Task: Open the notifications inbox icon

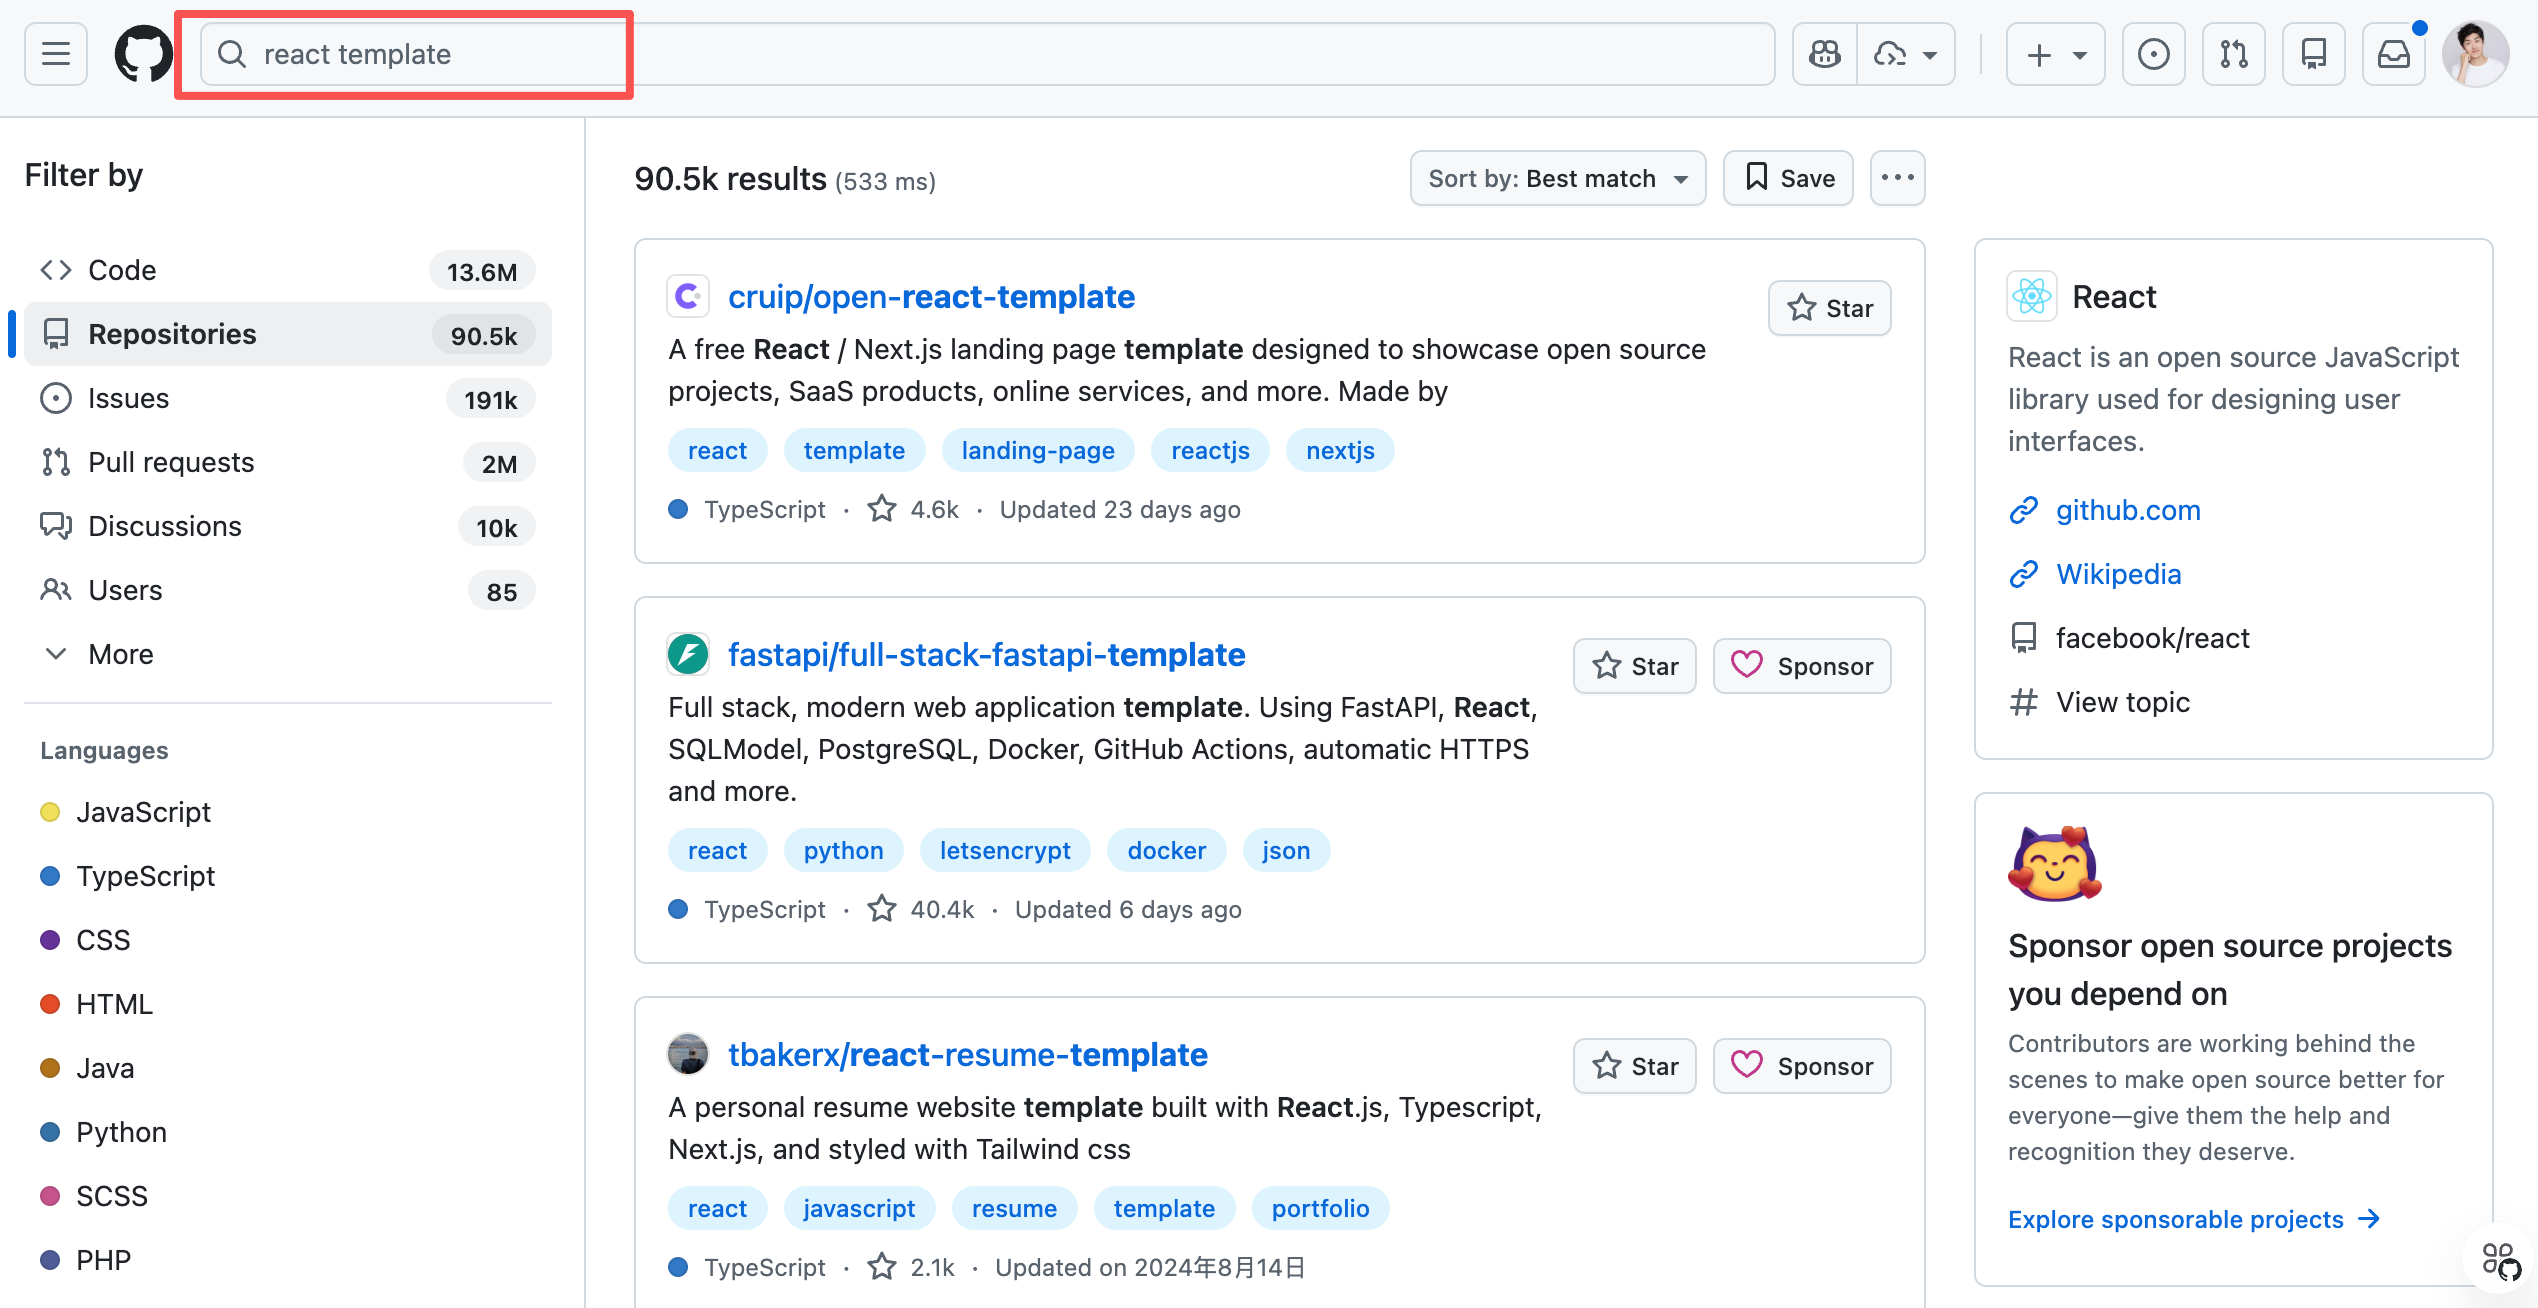Action: pos(2393,54)
